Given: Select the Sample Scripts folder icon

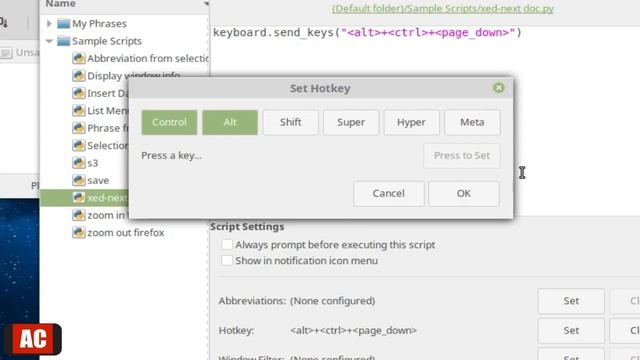Looking at the screenshot, I should click(x=63, y=41).
